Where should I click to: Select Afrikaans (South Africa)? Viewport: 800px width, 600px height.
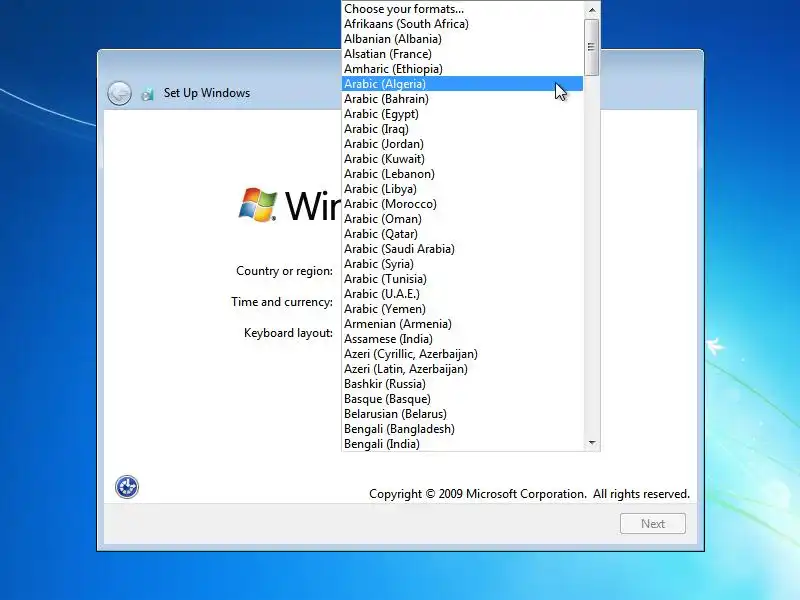pyautogui.click(x=462, y=24)
